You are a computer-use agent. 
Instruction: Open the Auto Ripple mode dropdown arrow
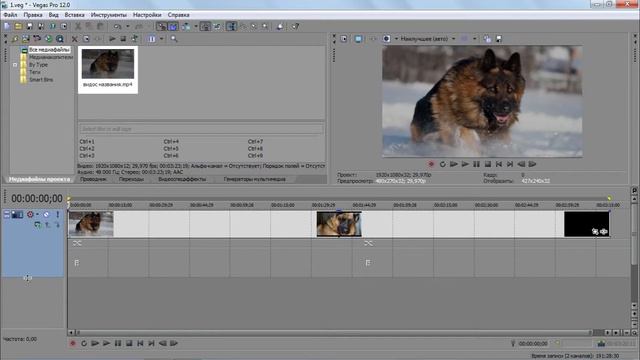tap(196, 27)
